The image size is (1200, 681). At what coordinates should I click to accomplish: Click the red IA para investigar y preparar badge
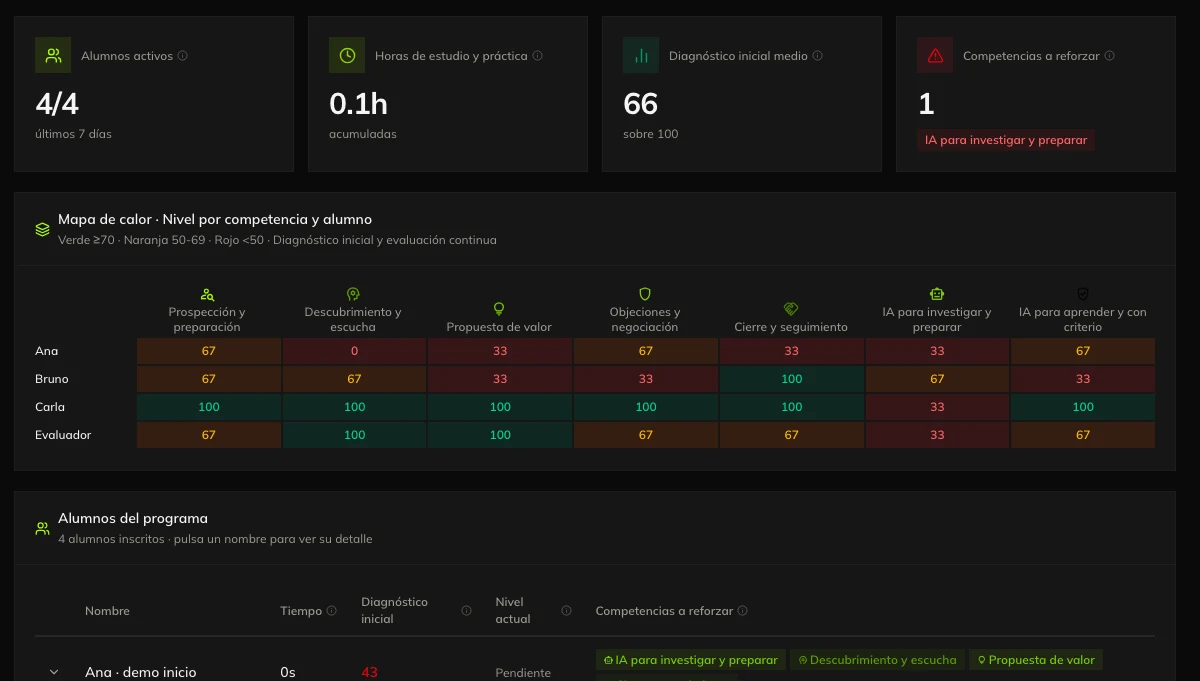pyautogui.click(x=1006, y=140)
